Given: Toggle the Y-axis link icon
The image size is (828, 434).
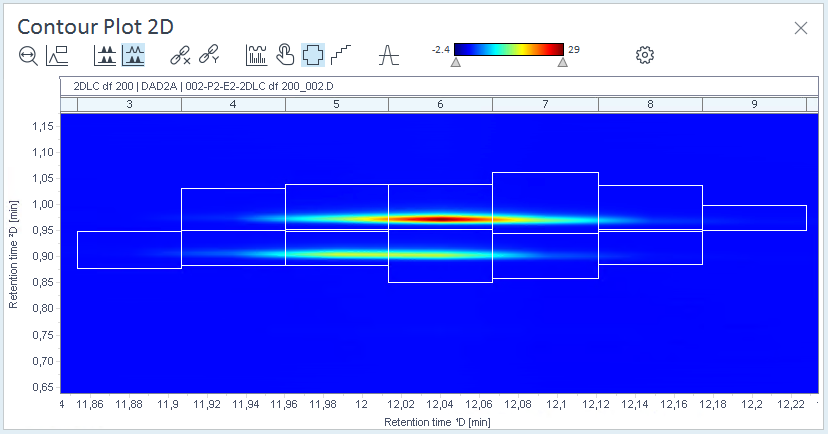Looking at the screenshot, I should pyautogui.click(x=209, y=55).
